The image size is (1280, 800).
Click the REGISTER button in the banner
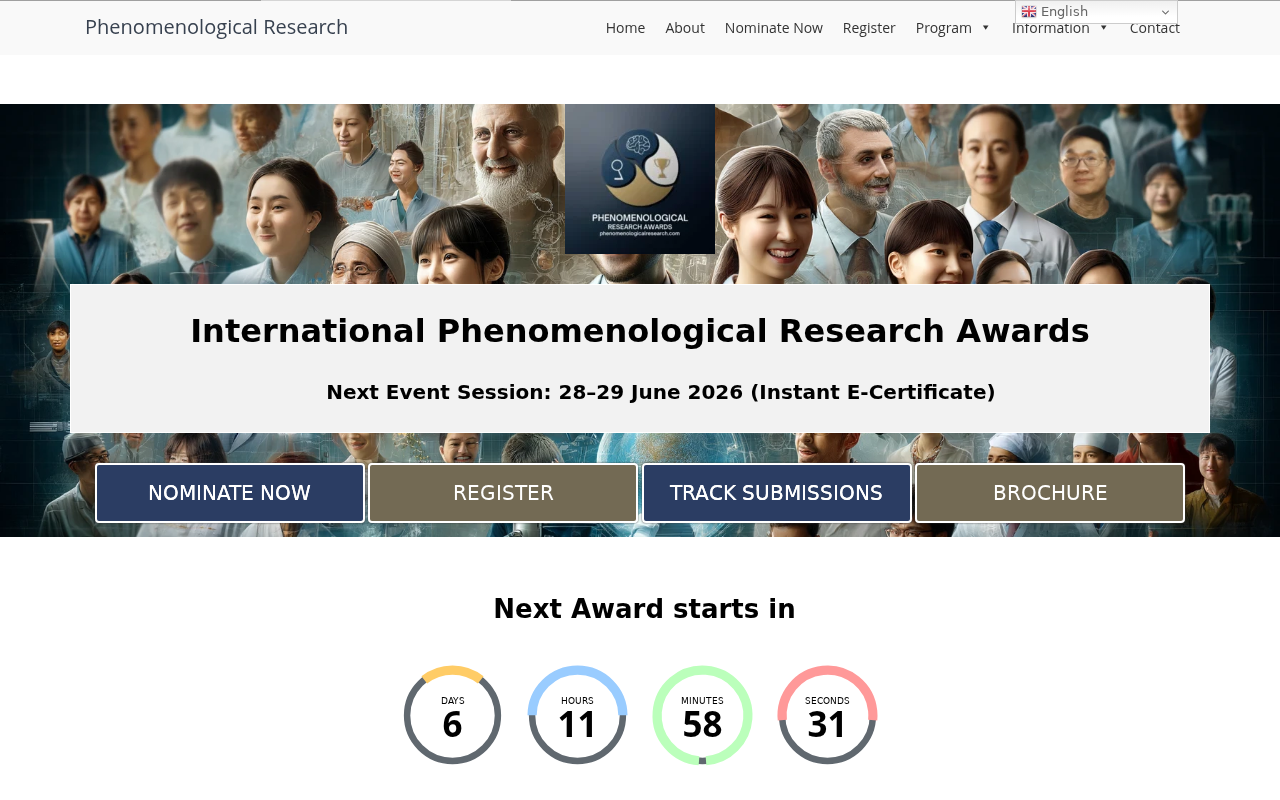click(x=503, y=493)
